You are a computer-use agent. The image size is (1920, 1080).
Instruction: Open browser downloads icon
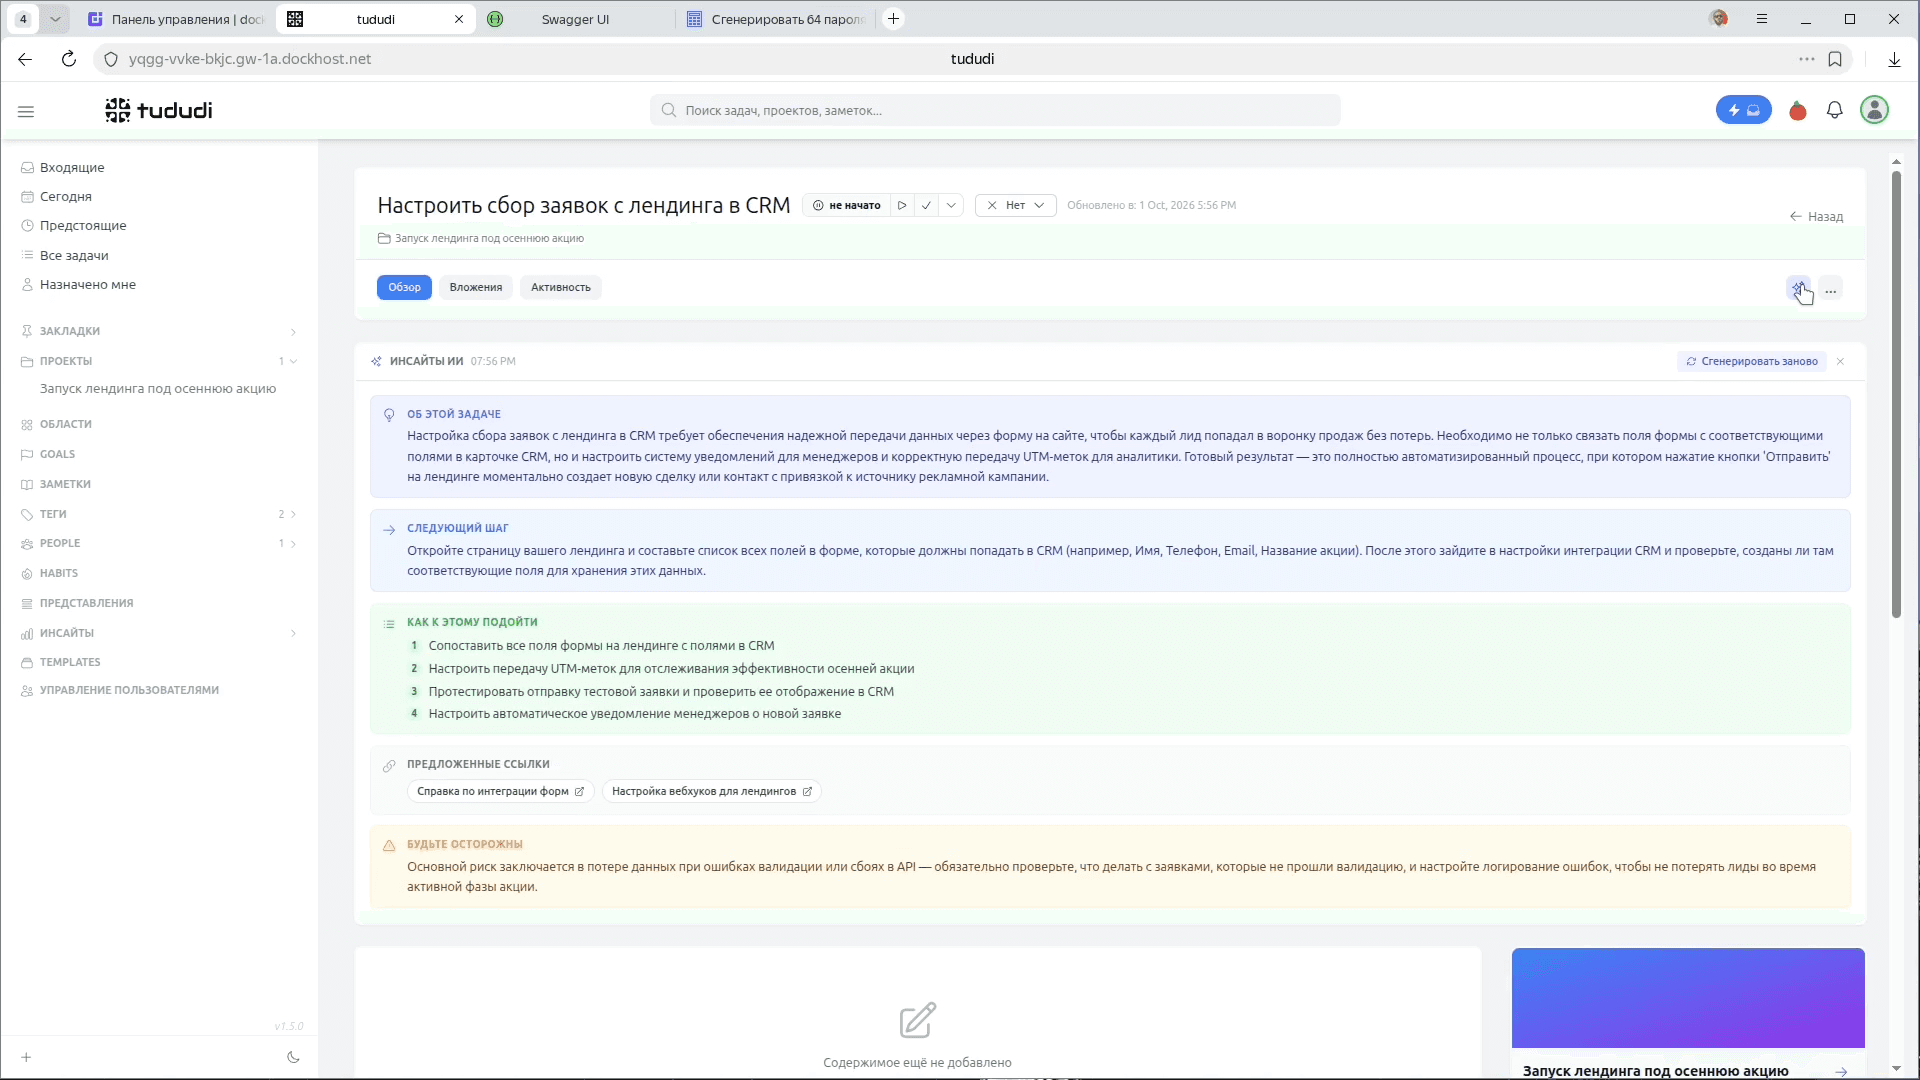(x=1894, y=59)
